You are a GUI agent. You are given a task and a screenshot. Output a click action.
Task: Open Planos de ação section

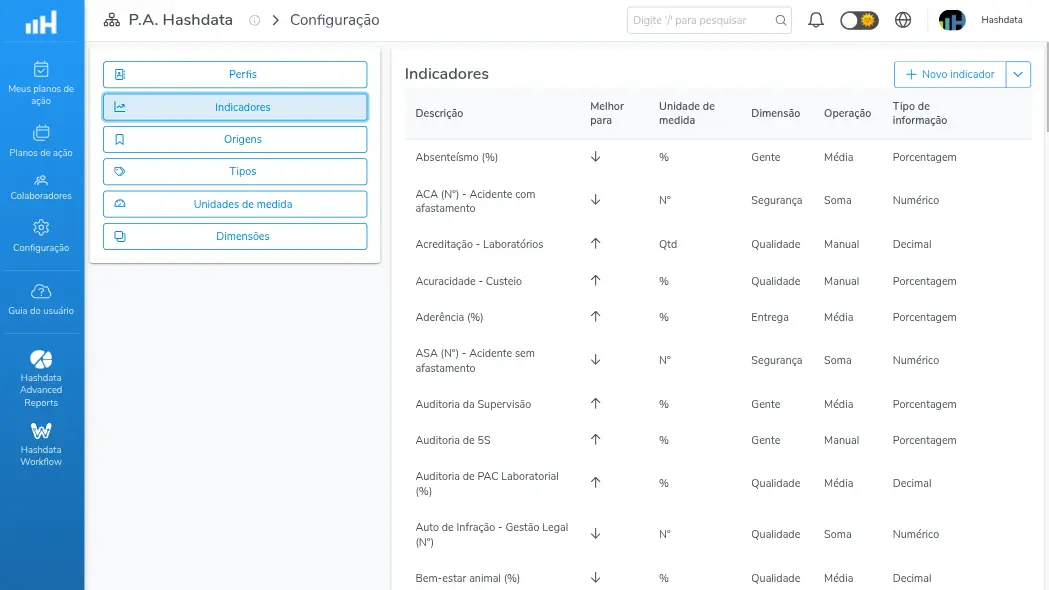pos(41,141)
